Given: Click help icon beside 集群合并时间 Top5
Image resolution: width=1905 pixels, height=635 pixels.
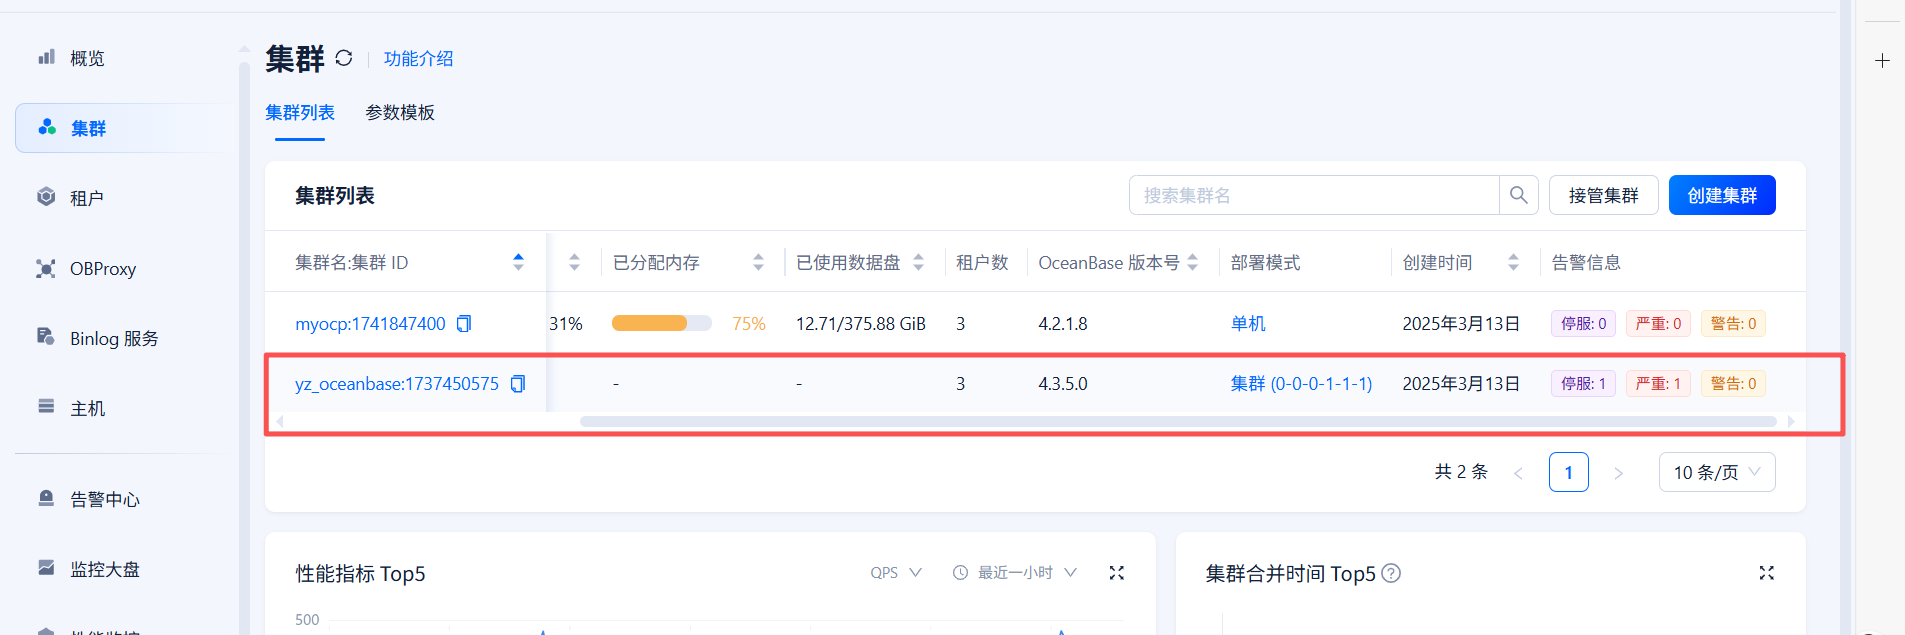Looking at the screenshot, I should point(1391,573).
